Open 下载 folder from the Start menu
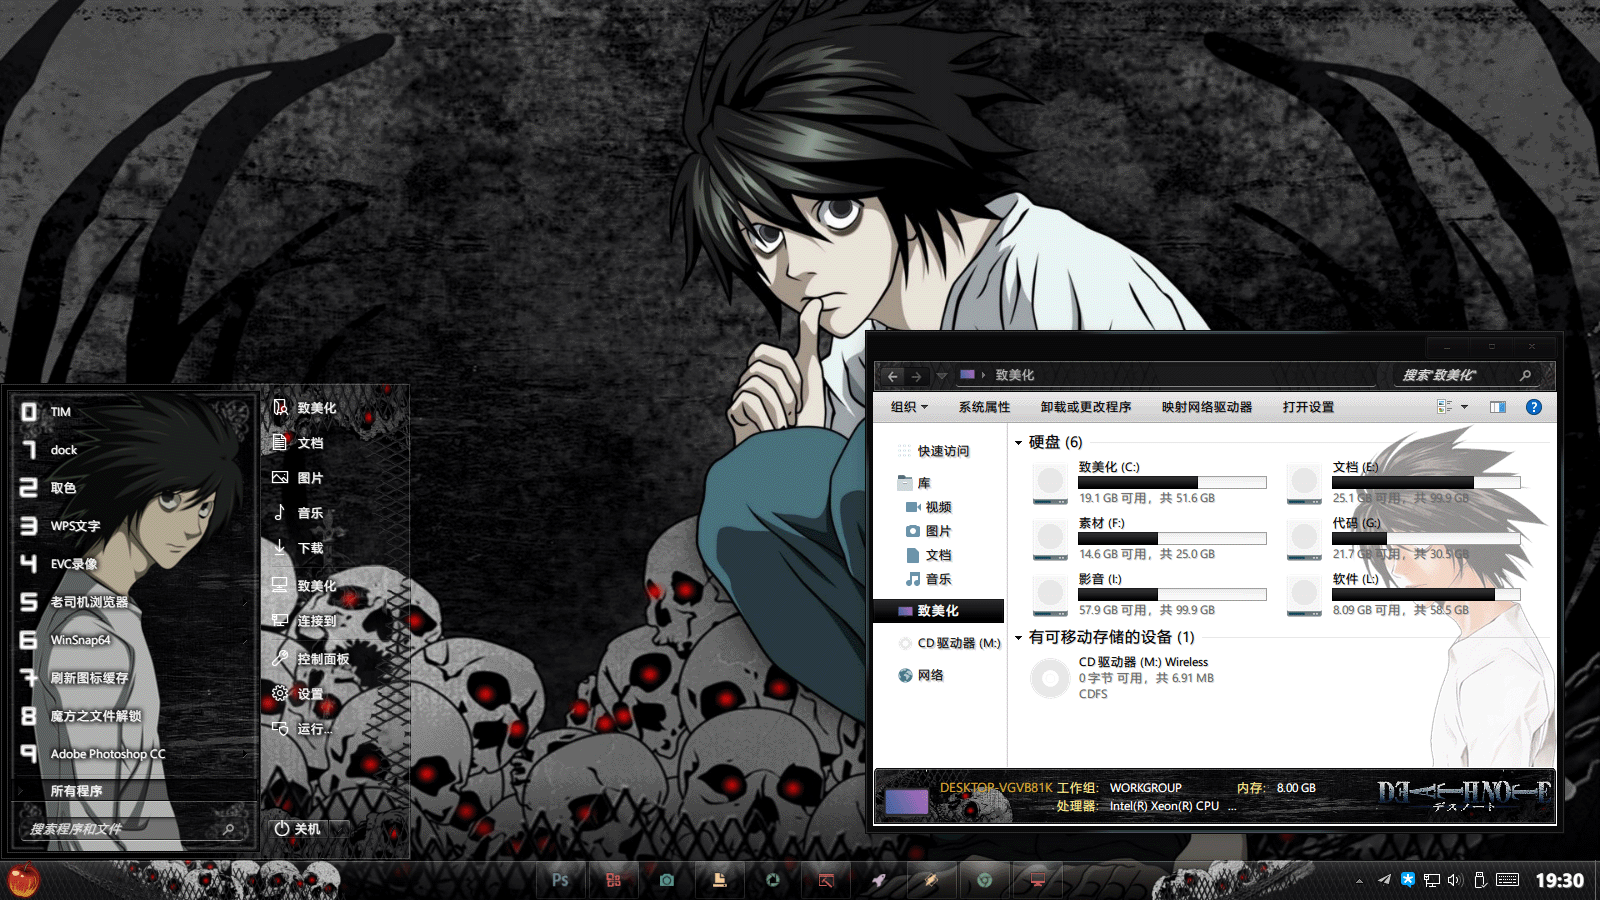 click(298, 548)
